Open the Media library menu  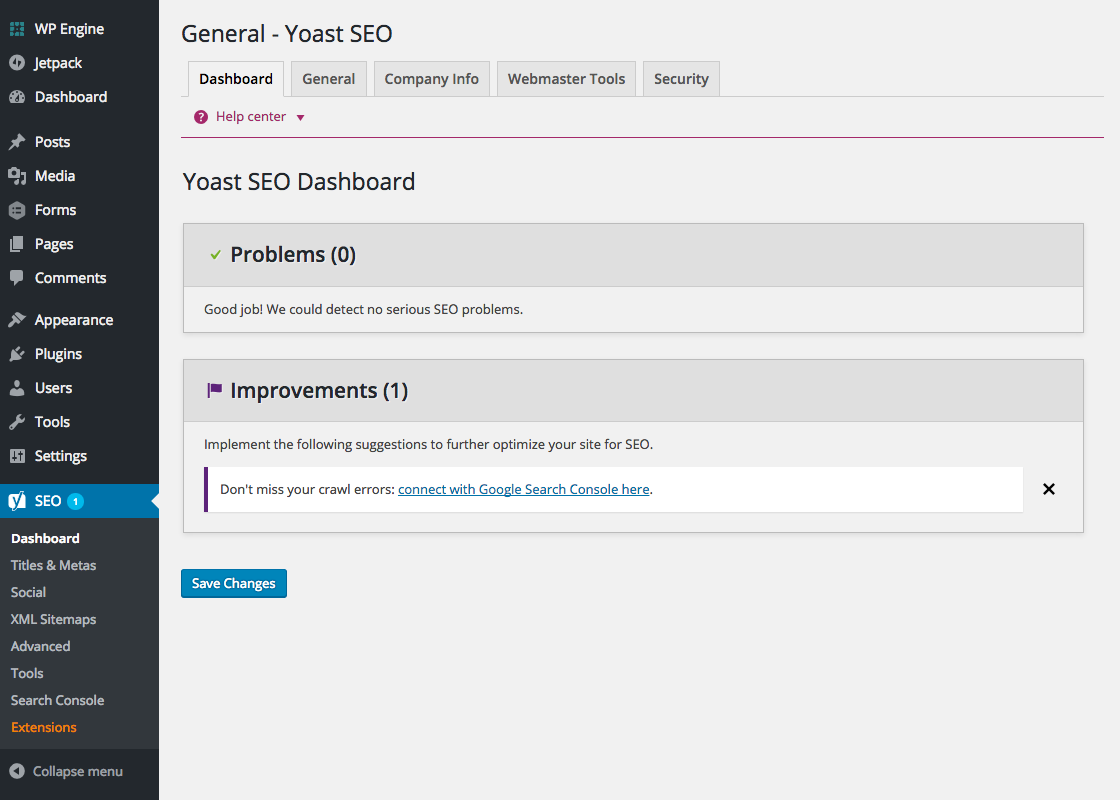(x=79, y=176)
